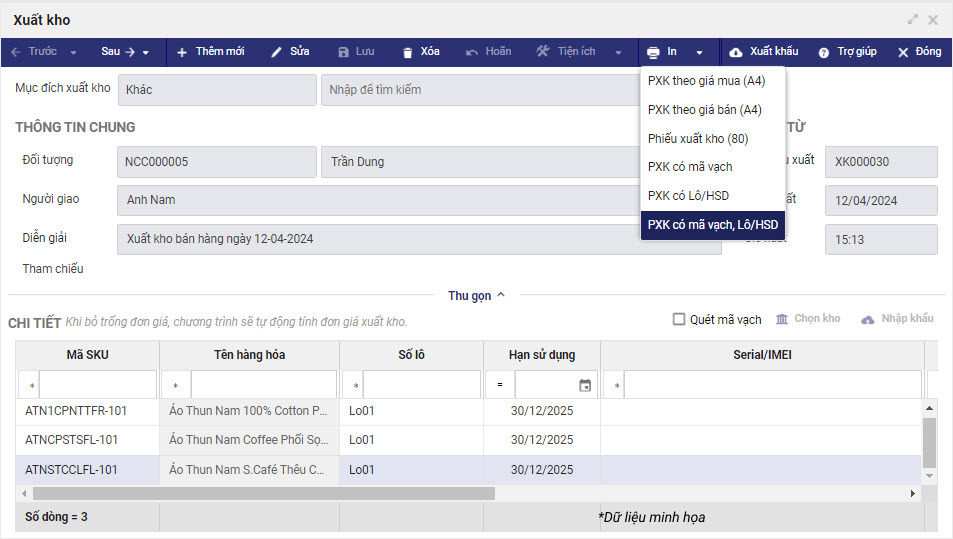Image resolution: width=953 pixels, height=539 pixels.
Task: Click the pencil icon for Sửa
Action: pos(276,53)
